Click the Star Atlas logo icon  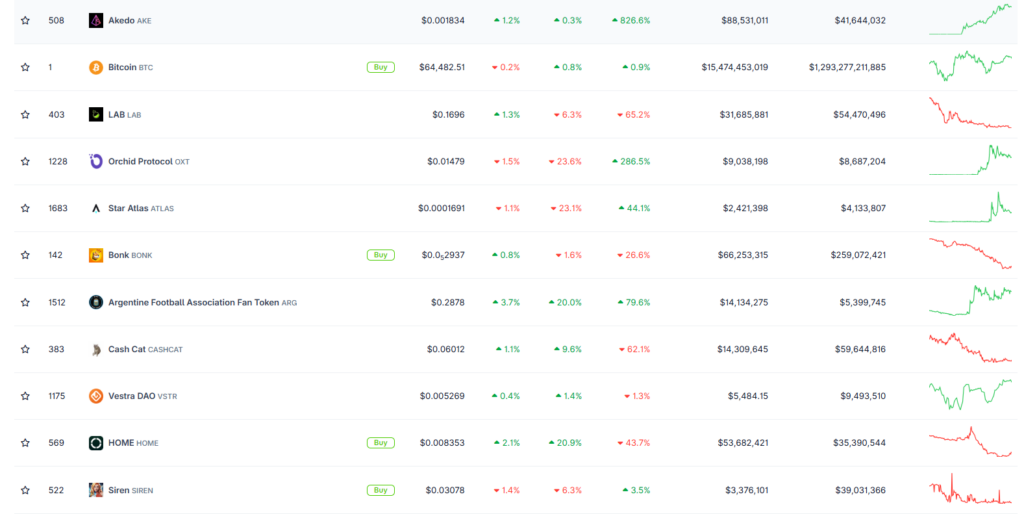[96, 208]
